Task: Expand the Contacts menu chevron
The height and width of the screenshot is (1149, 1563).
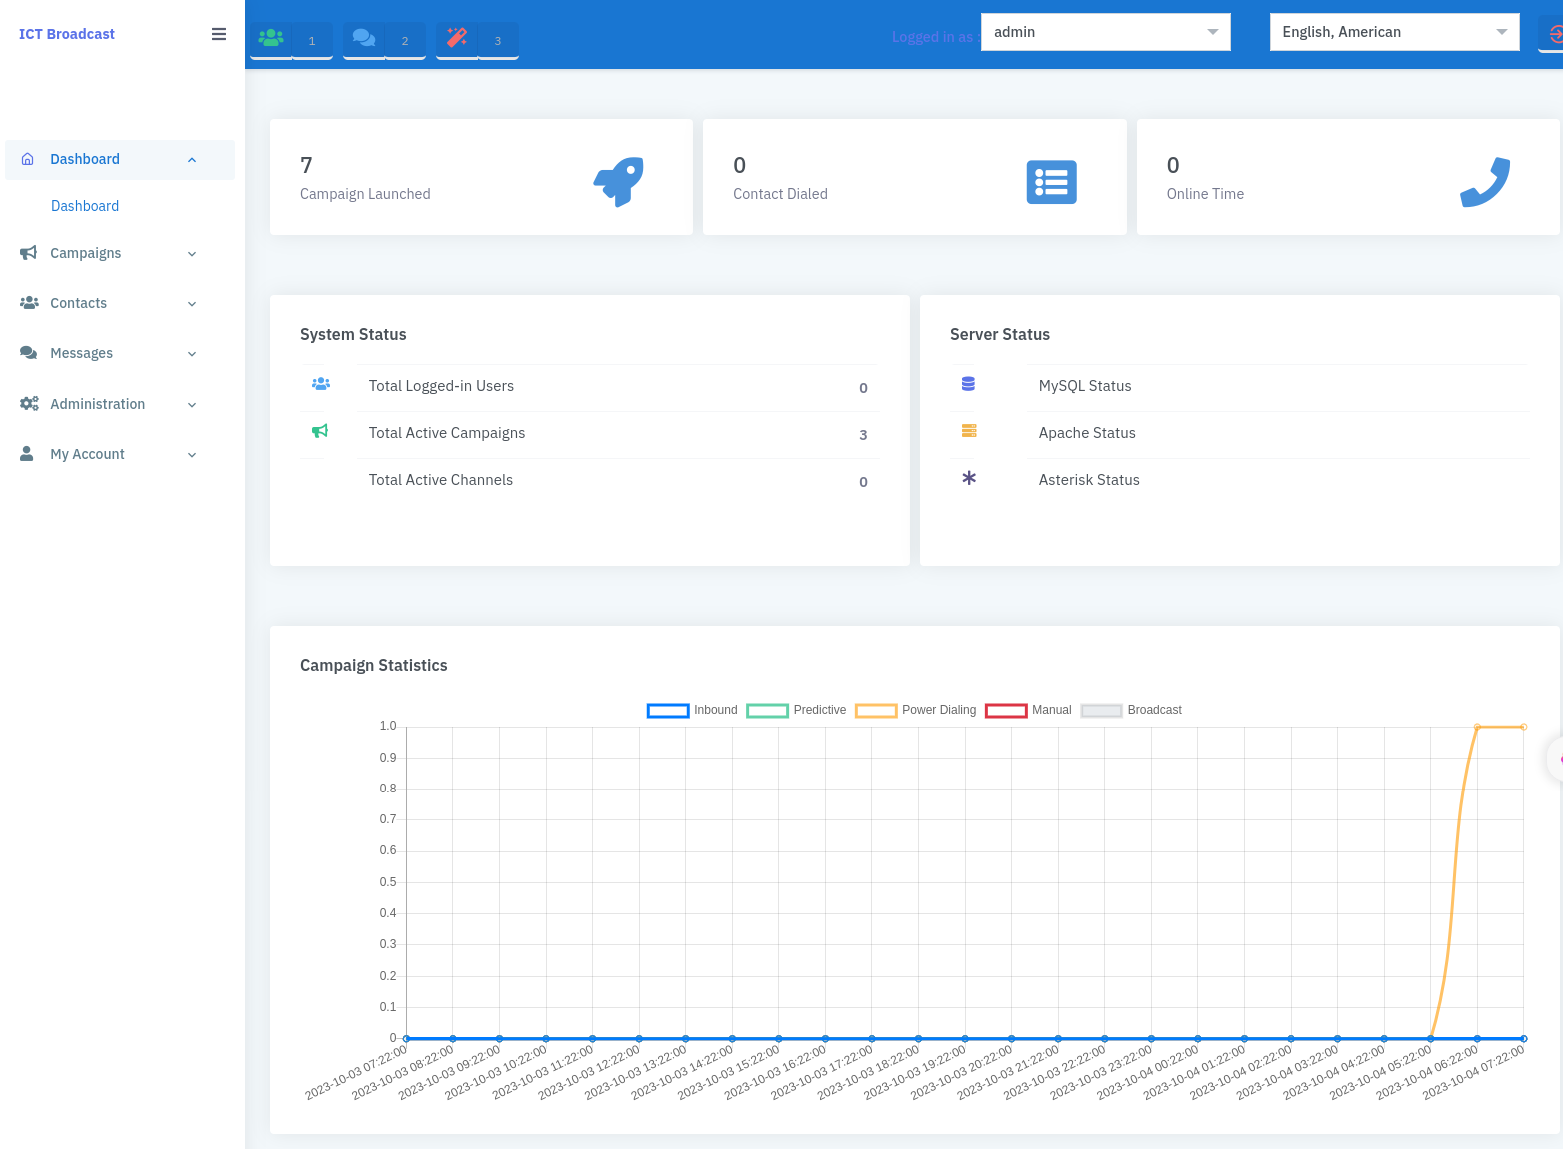Action: 192,304
